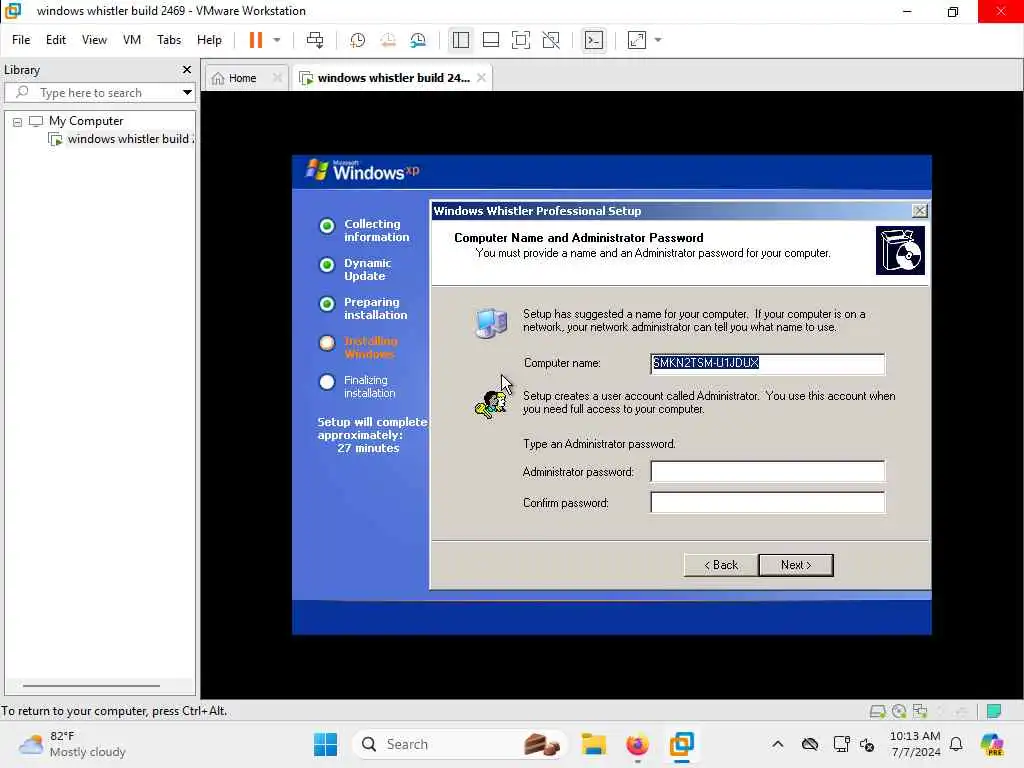Open the stretch display dropdown arrow
Viewport: 1024px width, 768px height.
click(x=658, y=40)
